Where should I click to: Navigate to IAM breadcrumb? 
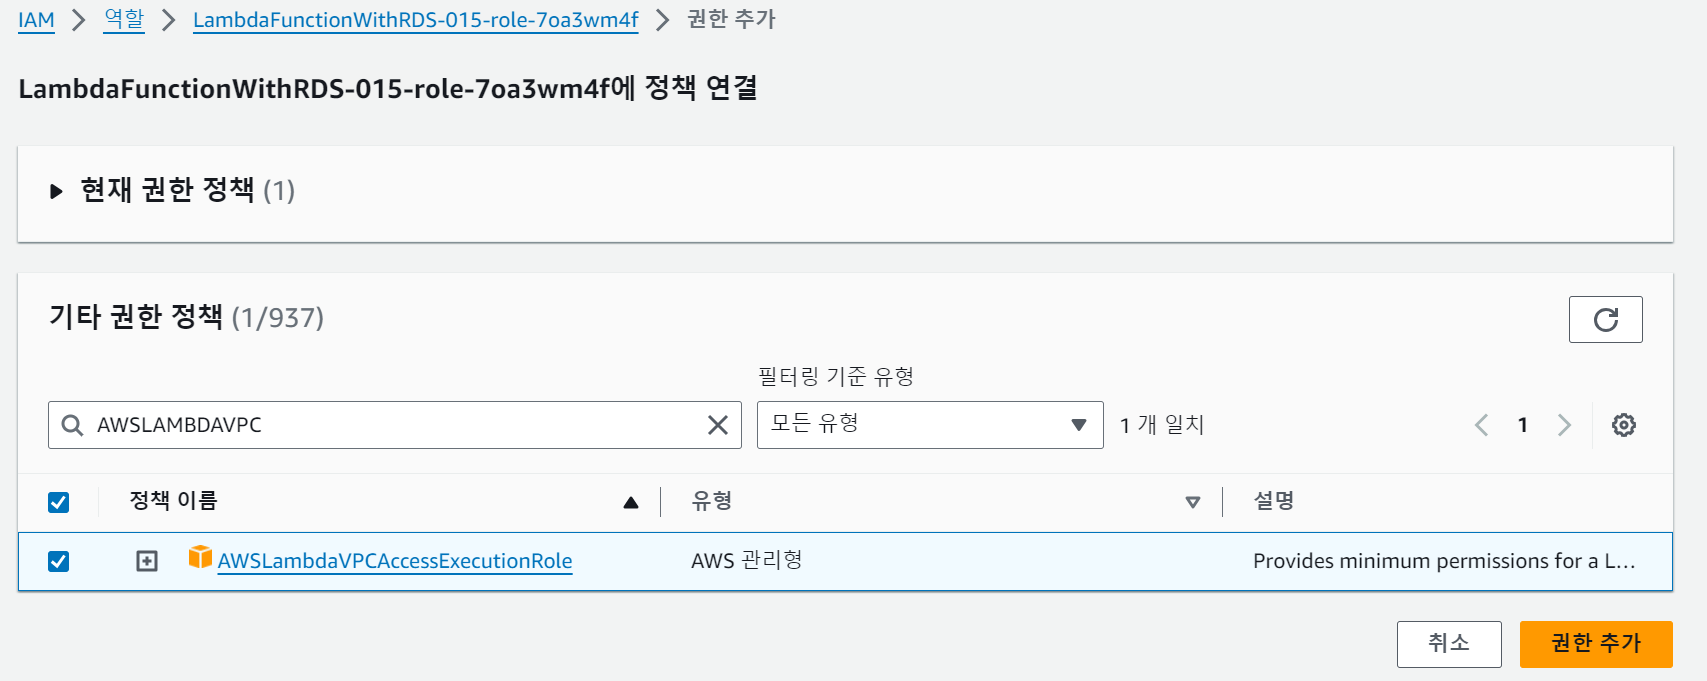coord(36,20)
